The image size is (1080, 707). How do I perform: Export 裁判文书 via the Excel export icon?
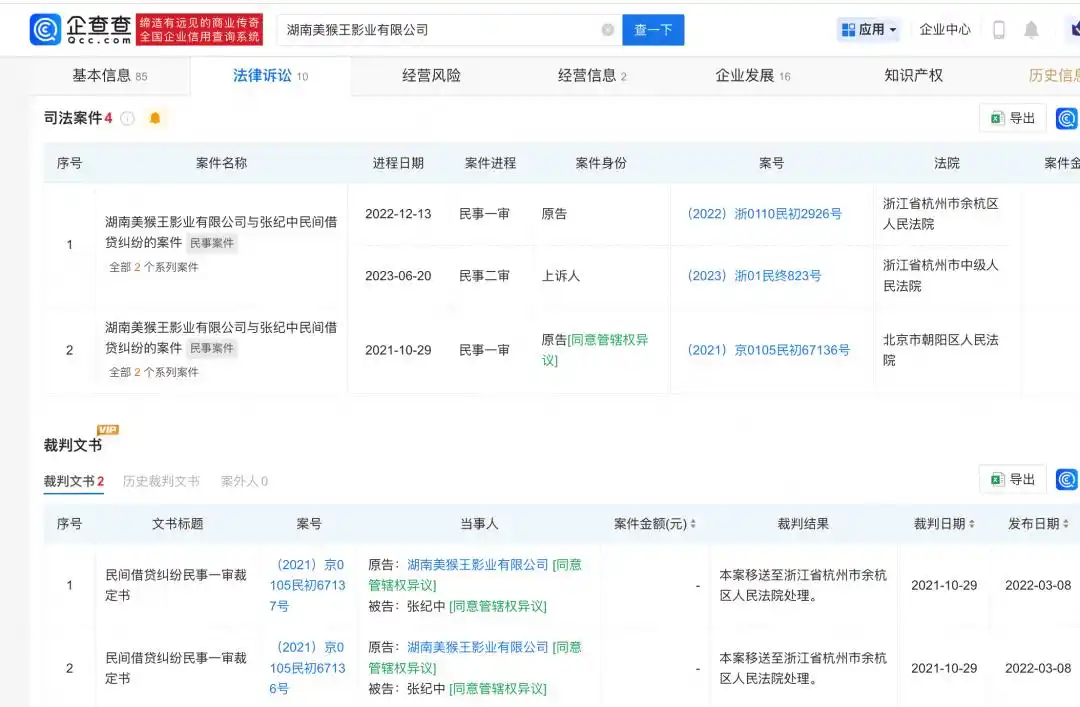1012,479
